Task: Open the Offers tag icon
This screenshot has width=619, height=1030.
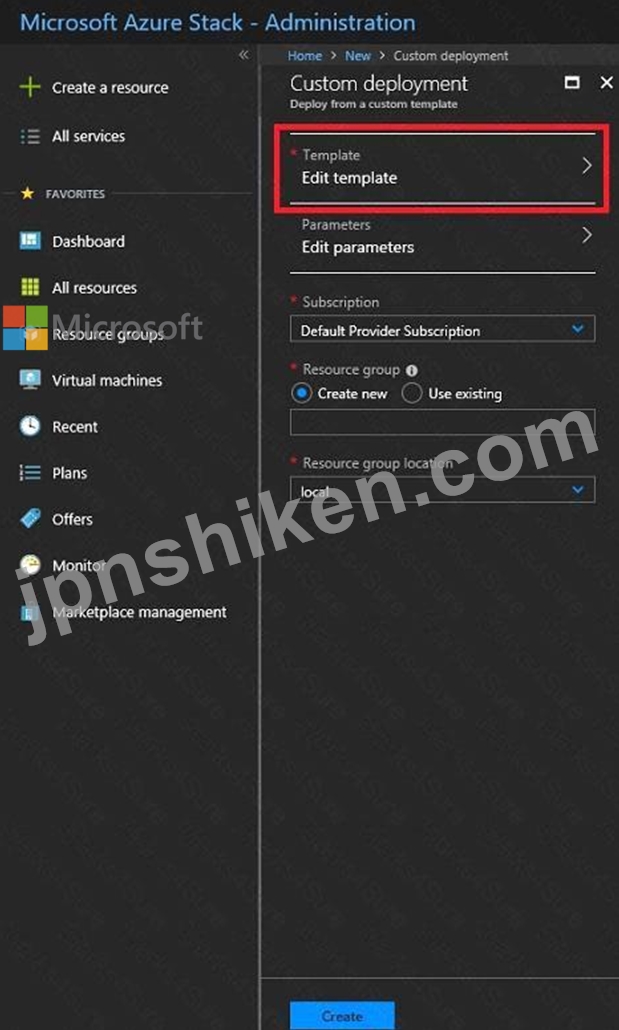Action: click(30, 519)
